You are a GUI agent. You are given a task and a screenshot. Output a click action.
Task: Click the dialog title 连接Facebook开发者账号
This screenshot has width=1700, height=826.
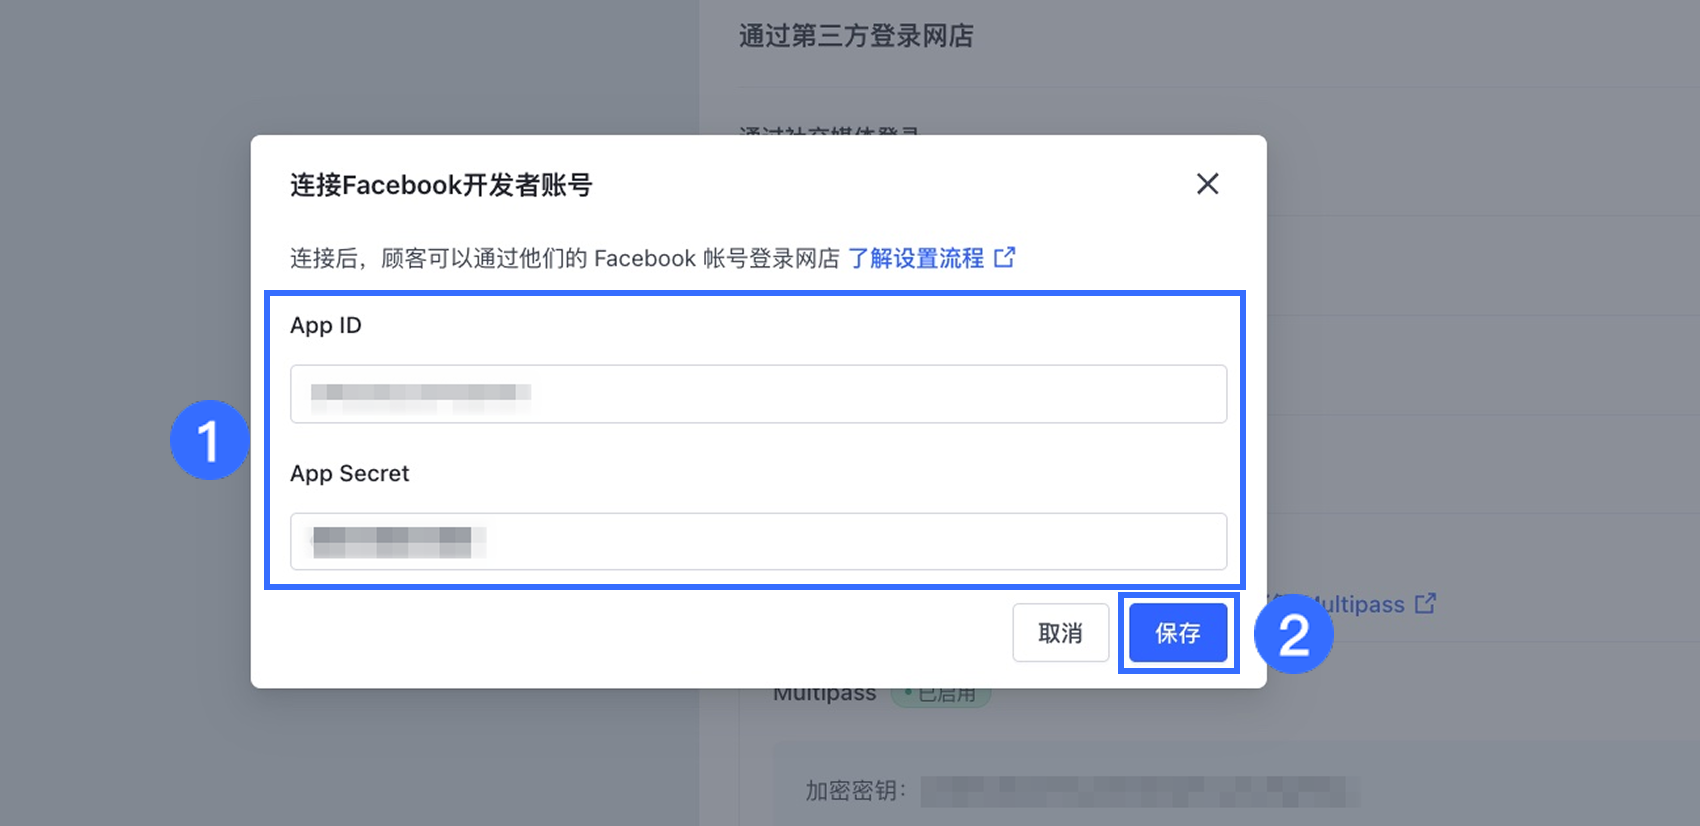point(441,185)
